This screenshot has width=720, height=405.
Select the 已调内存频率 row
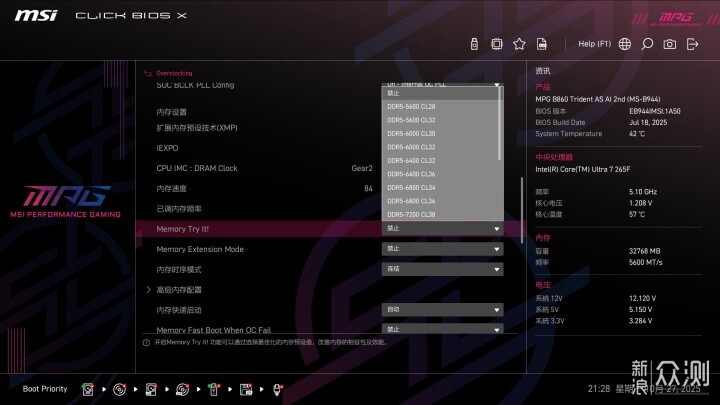click(179, 209)
